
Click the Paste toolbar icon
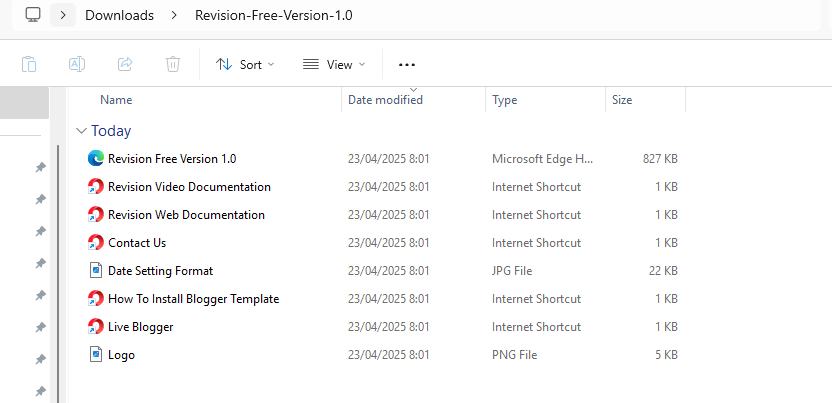coord(29,64)
